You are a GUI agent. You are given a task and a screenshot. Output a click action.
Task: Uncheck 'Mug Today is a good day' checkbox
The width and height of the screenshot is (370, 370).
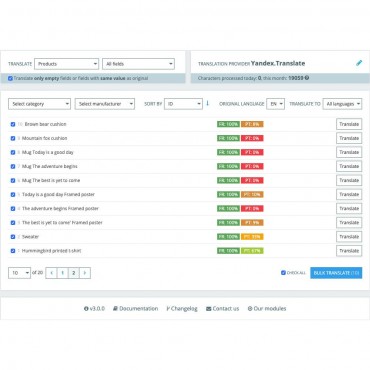(x=13, y=152)
